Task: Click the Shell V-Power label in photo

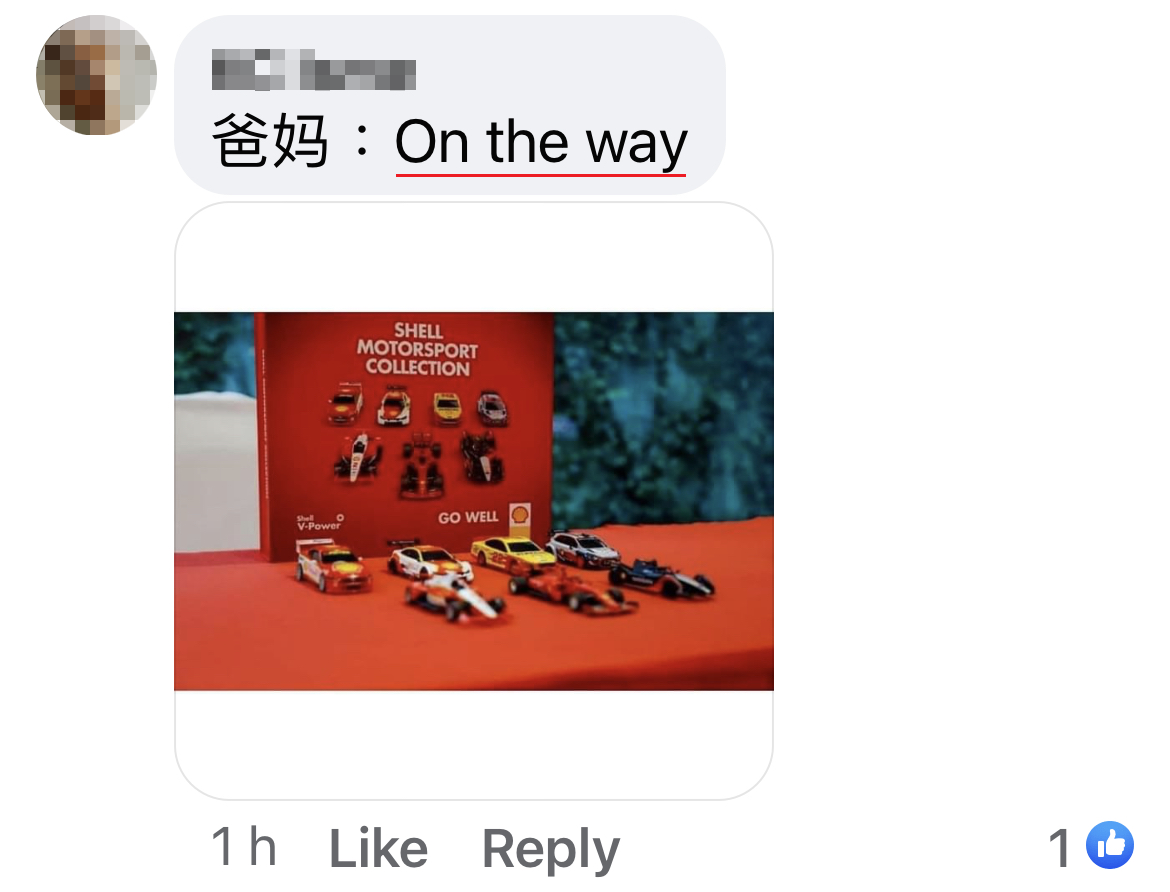Action: 319,523
